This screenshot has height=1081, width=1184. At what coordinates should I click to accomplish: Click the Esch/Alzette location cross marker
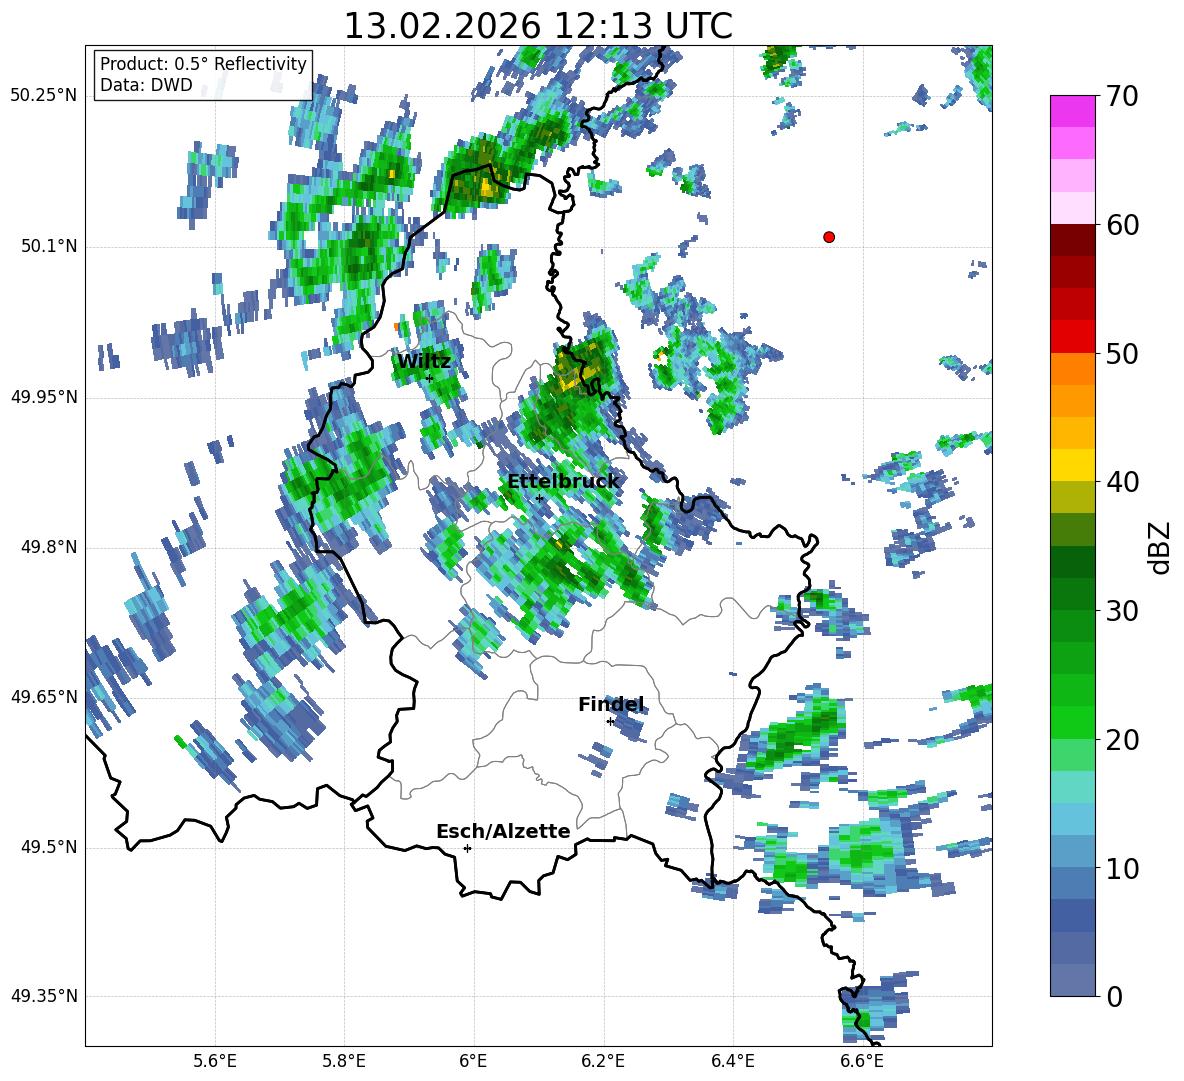(x=467, y=848)
